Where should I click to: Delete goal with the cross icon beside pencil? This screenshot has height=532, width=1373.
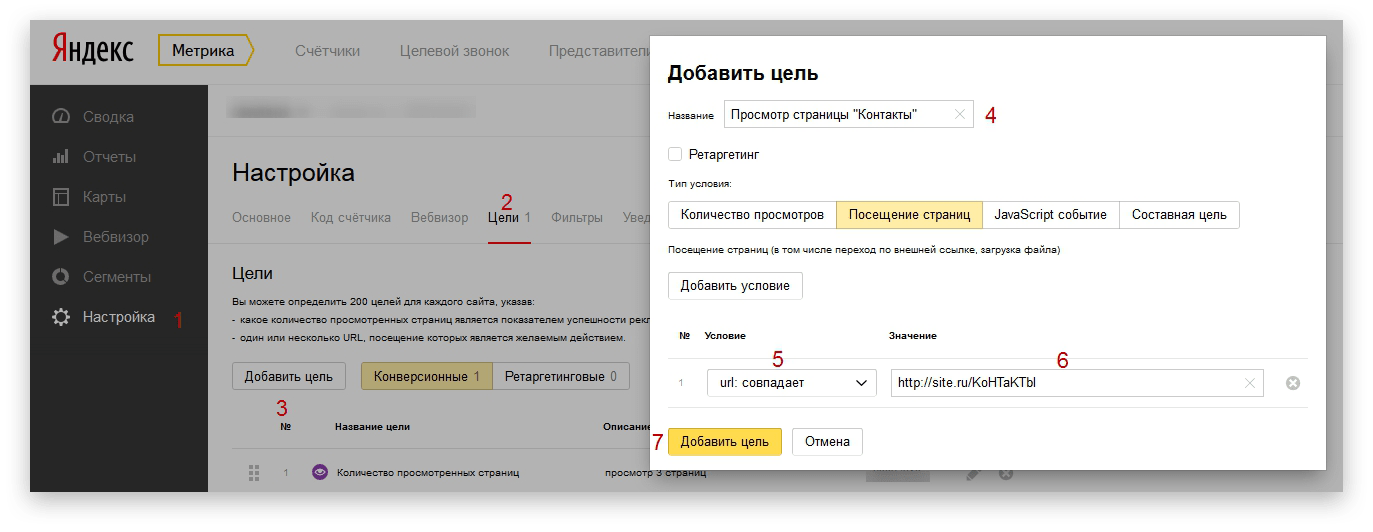coord(1006,473)
